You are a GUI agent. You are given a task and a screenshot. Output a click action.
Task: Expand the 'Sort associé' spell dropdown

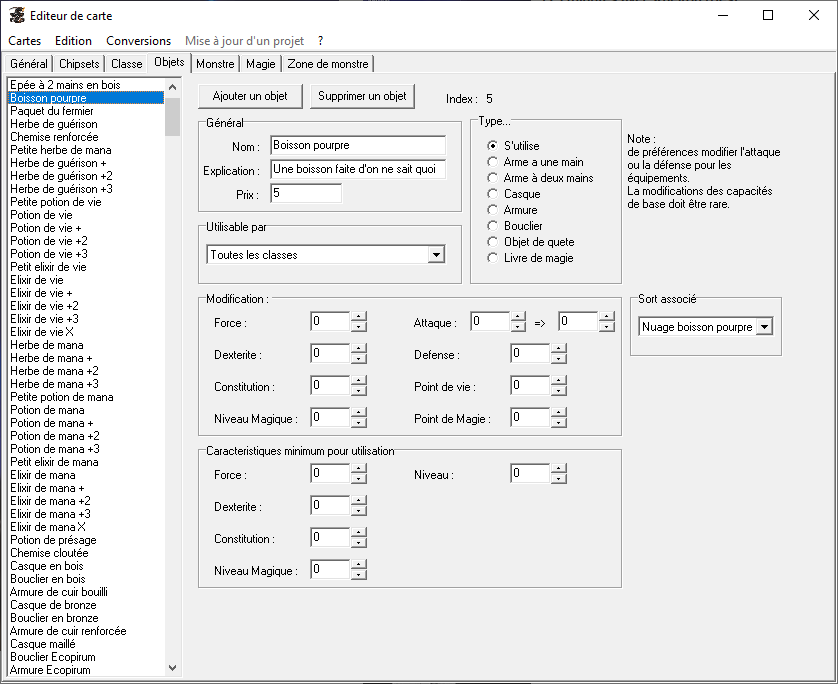click(x=764, y=327)
